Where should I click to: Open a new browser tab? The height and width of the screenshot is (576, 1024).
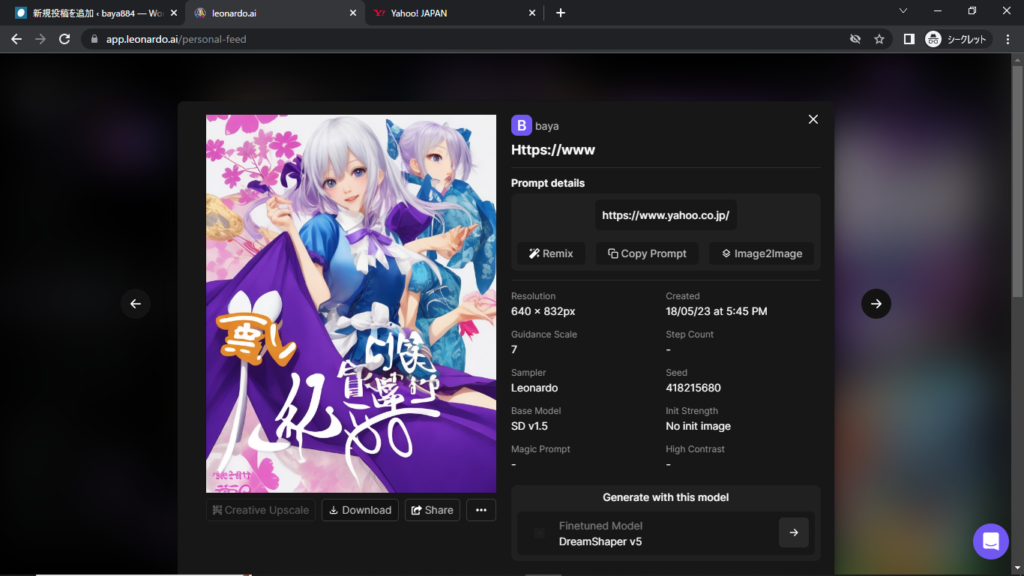560,13
